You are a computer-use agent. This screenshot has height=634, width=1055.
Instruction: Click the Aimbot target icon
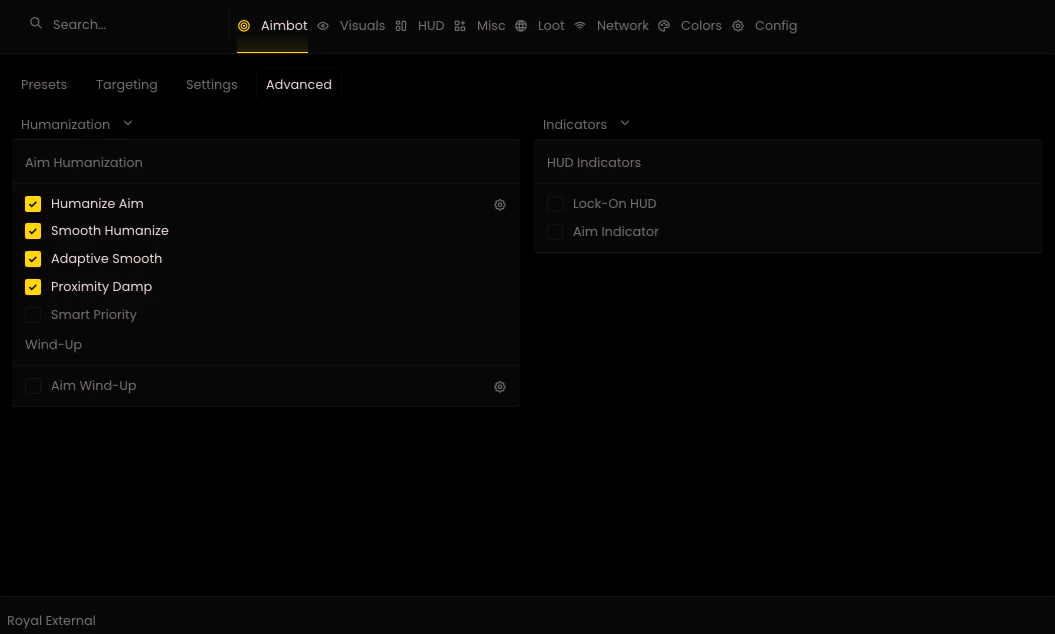pos(244,26)
